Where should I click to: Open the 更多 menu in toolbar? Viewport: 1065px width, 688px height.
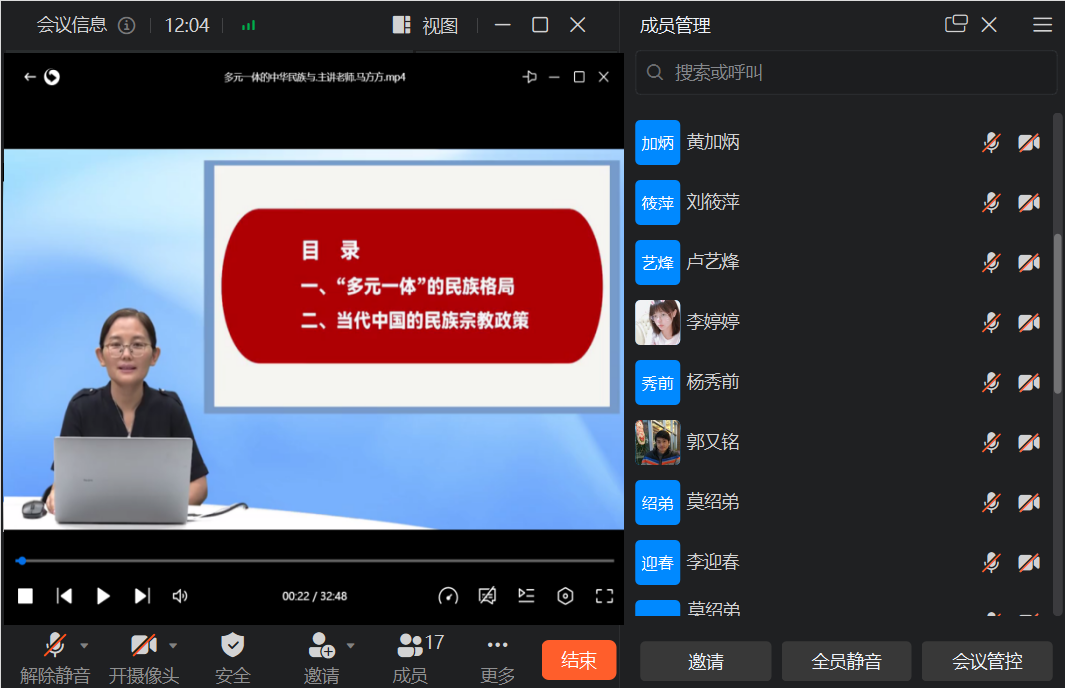pos(498,657)
